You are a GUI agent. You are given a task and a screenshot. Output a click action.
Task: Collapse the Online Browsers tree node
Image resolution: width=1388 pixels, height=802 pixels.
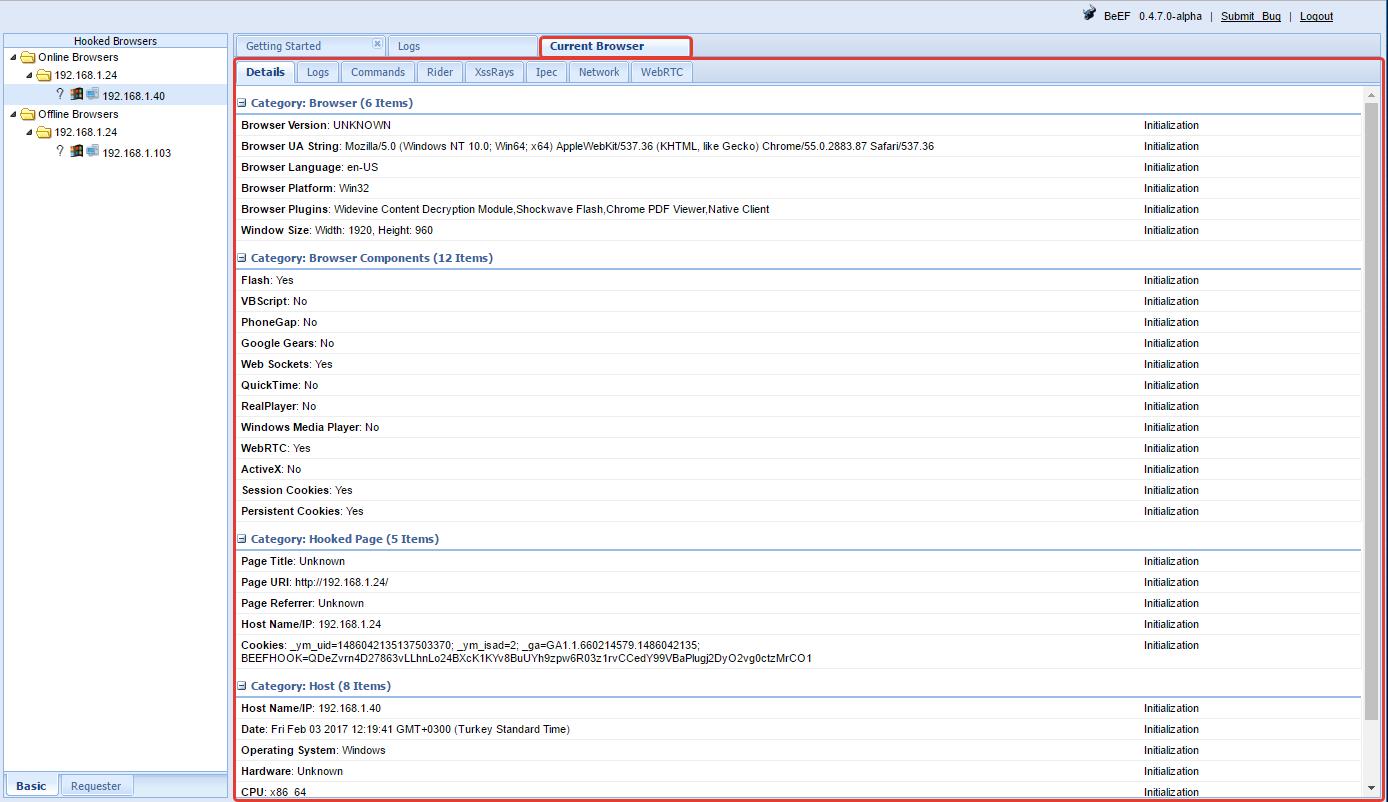12,57
